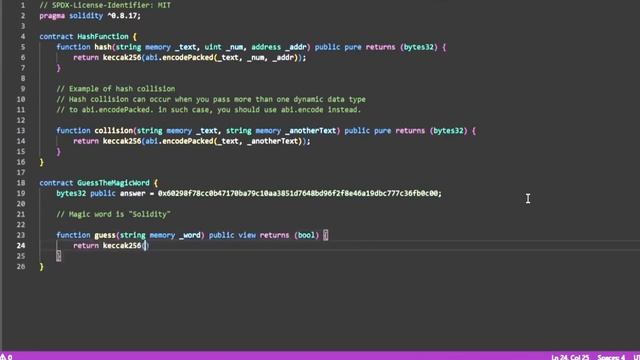
Task: Click the hash function name on line 5
Action: point(103,47)
